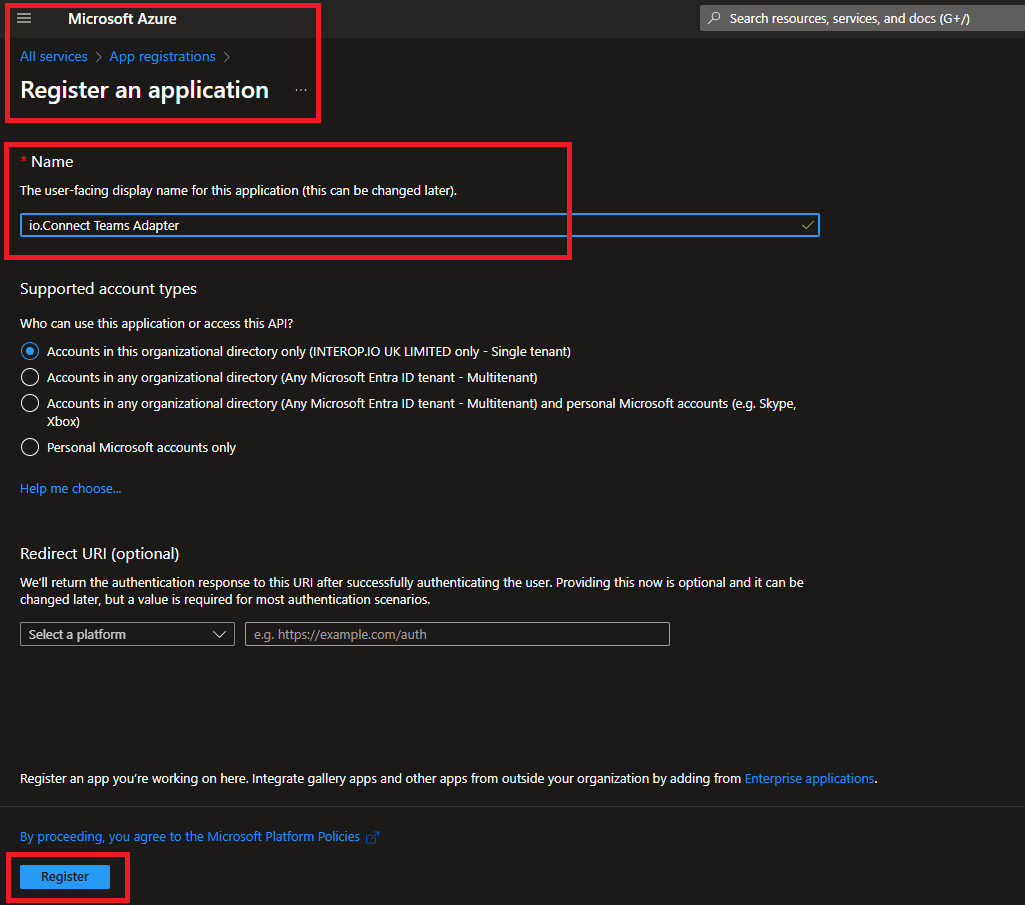Navigate to App registrations breadcrumb
Viewport: 1025px width, 905px height.
pyautogui.click(x=162, y=57)
